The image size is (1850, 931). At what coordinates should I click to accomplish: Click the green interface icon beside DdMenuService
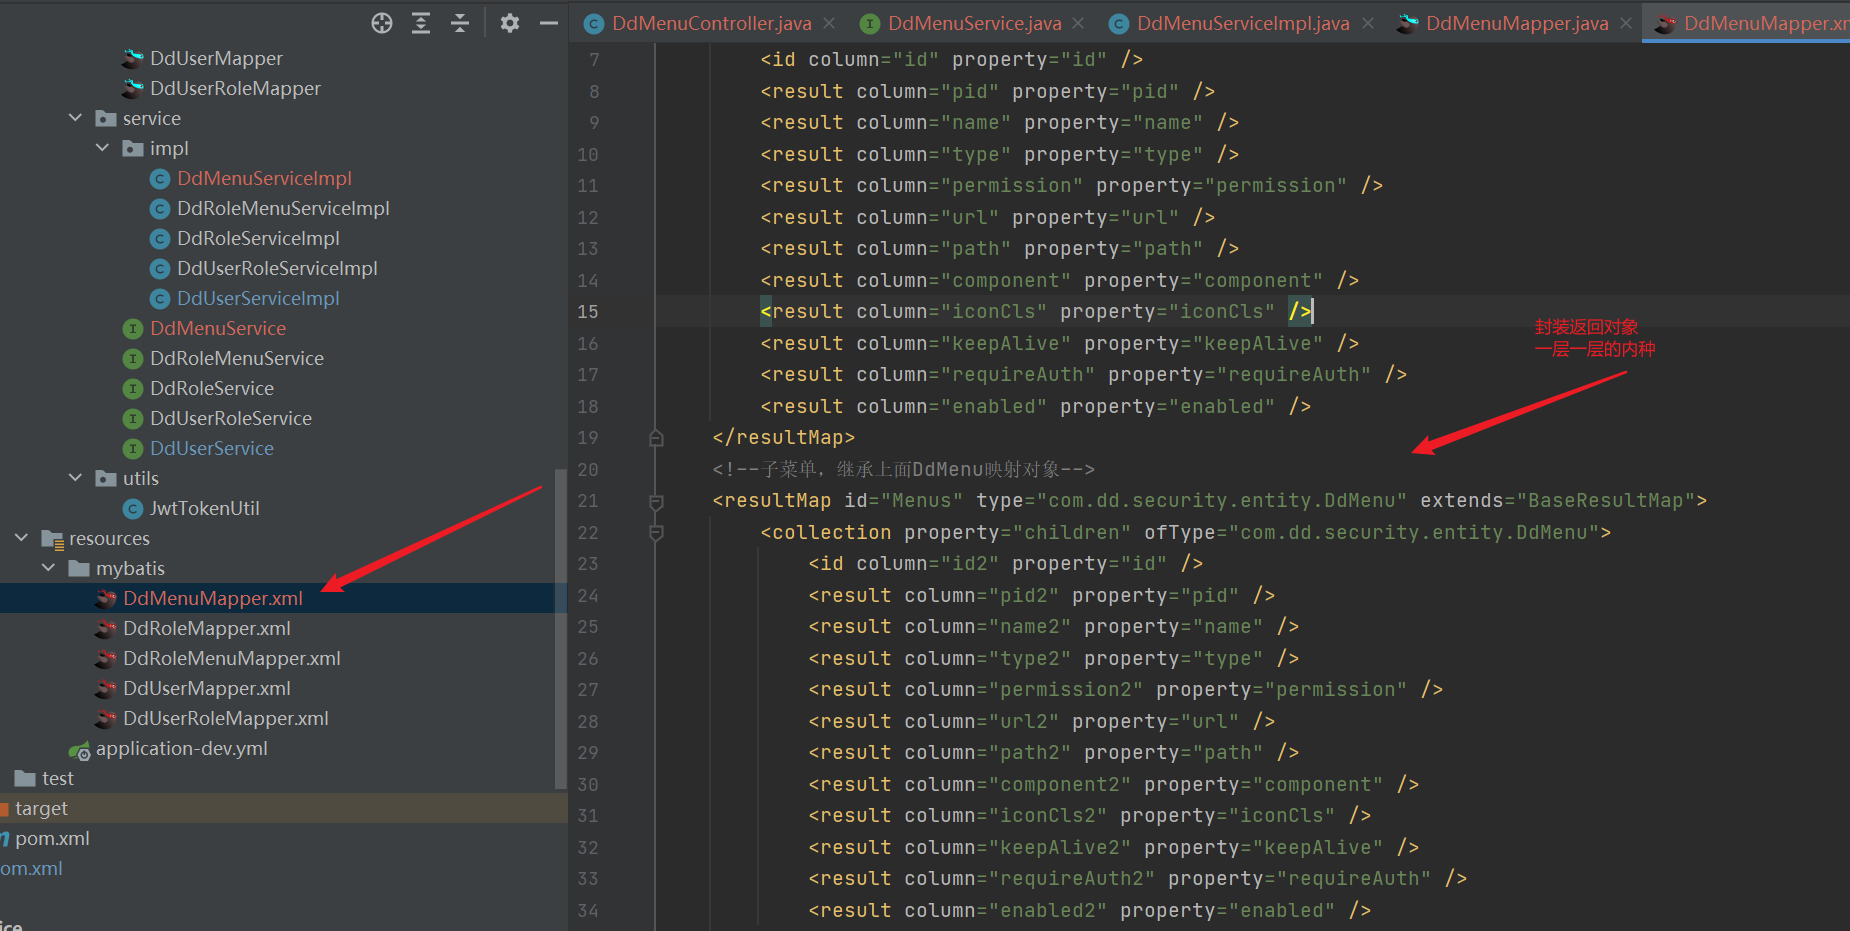pos(133,328)
